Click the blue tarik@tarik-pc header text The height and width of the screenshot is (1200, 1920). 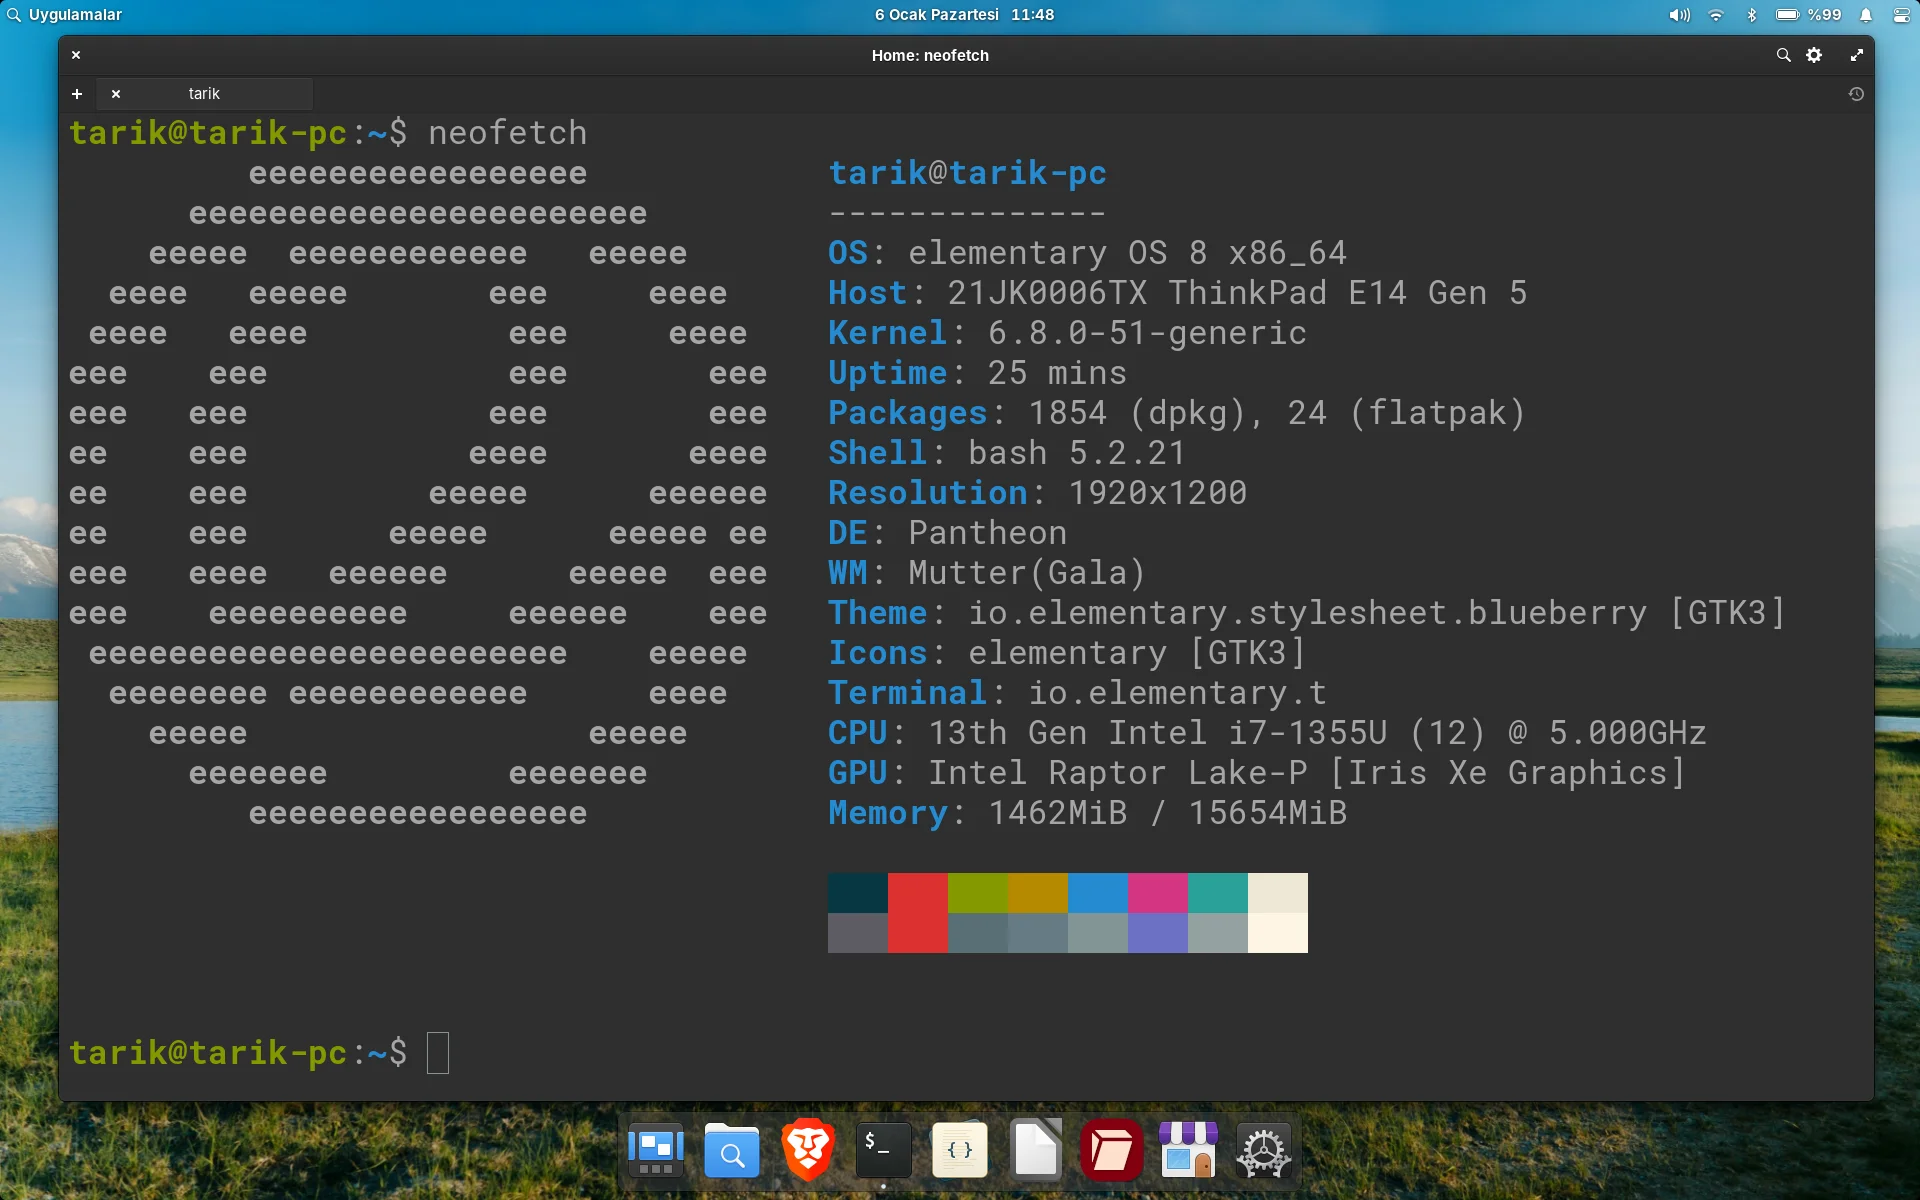pos(968,173)
